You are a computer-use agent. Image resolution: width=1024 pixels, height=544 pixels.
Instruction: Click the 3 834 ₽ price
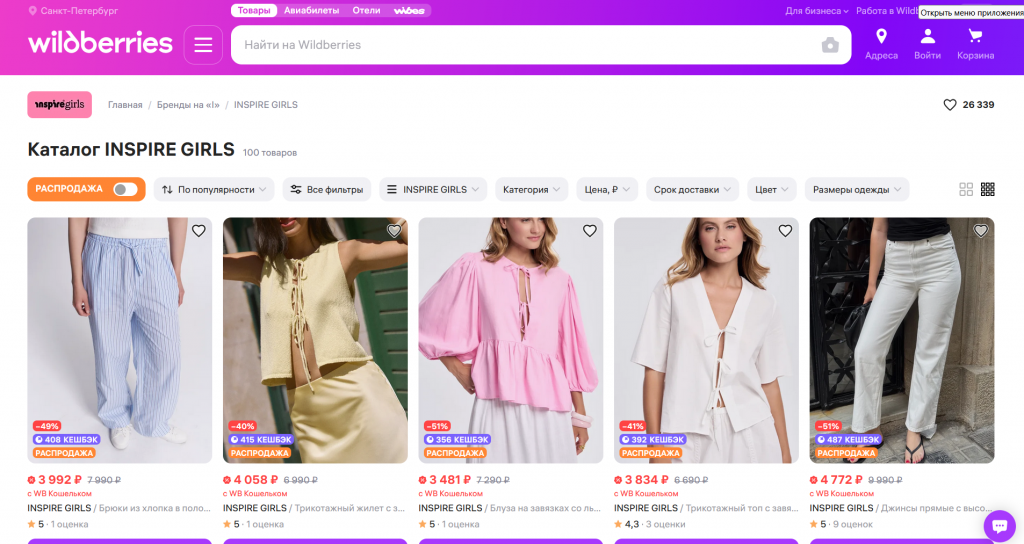[x=646, y=480]
